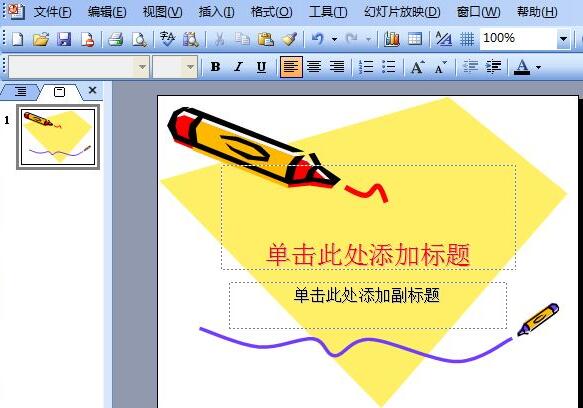
Task: Toggle Underline formatting
Action: [x=261, y=67]
